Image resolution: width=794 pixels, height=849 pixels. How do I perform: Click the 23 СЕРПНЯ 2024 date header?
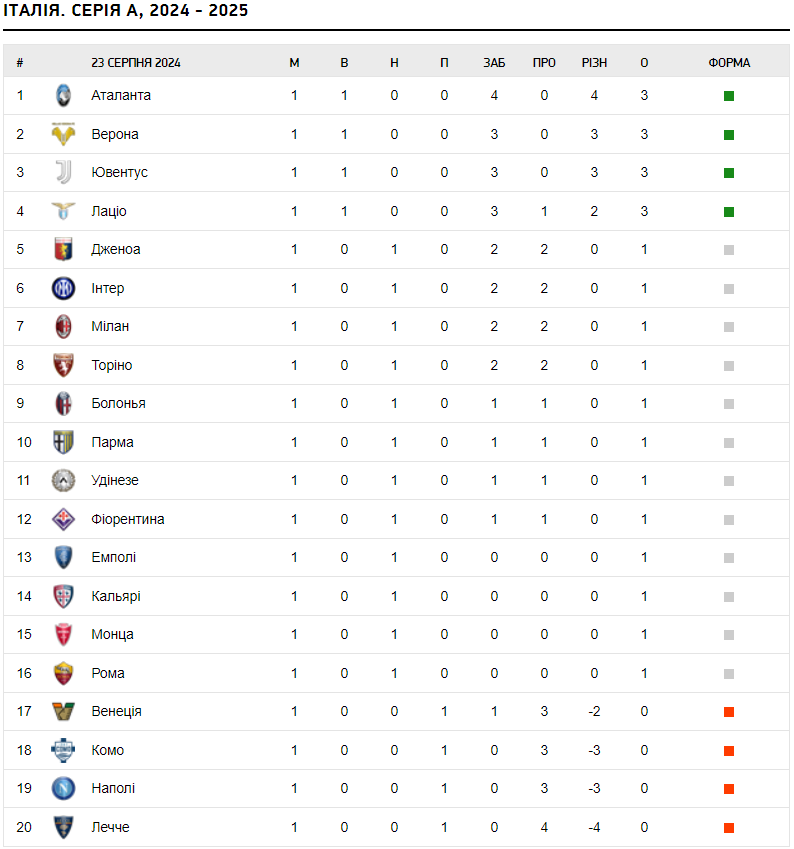[136, 63]
